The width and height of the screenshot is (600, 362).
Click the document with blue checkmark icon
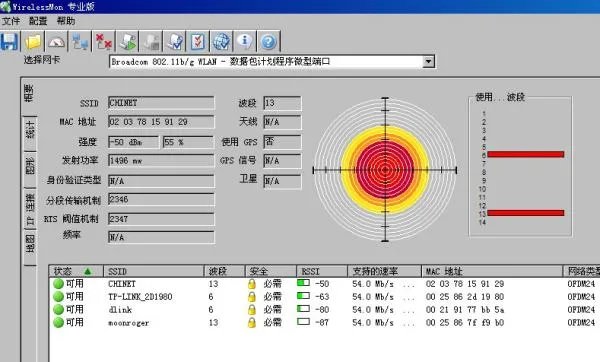175,42
